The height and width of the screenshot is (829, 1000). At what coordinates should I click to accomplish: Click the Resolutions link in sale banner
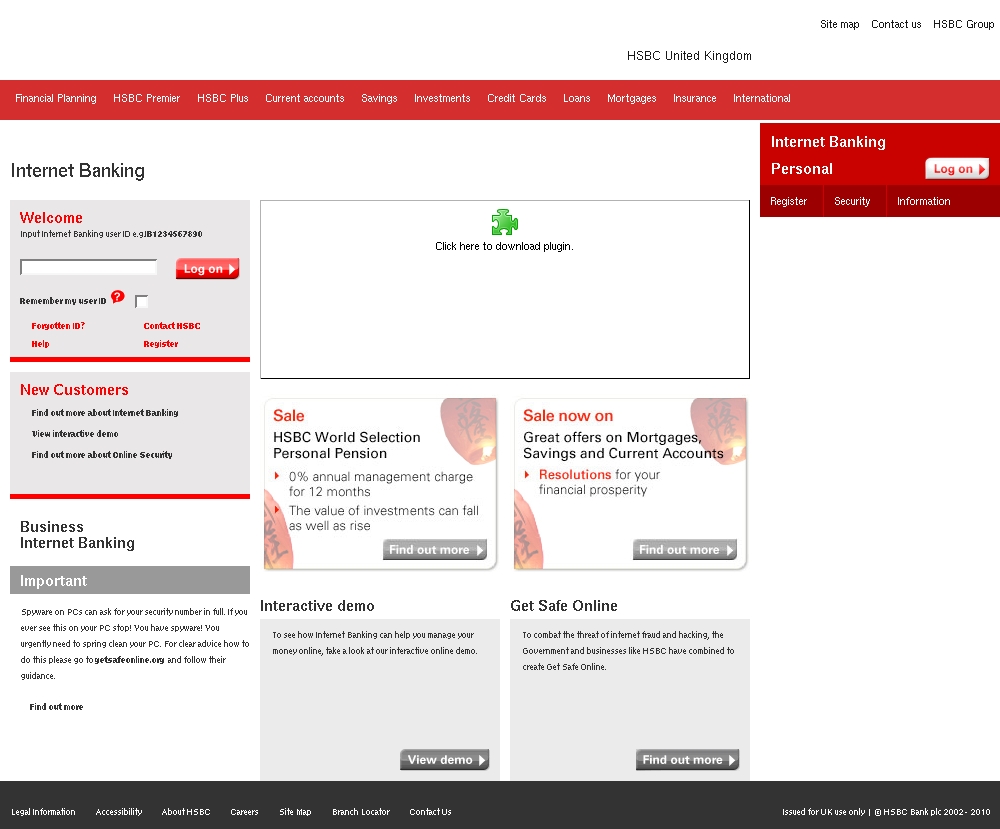point(575,474)
